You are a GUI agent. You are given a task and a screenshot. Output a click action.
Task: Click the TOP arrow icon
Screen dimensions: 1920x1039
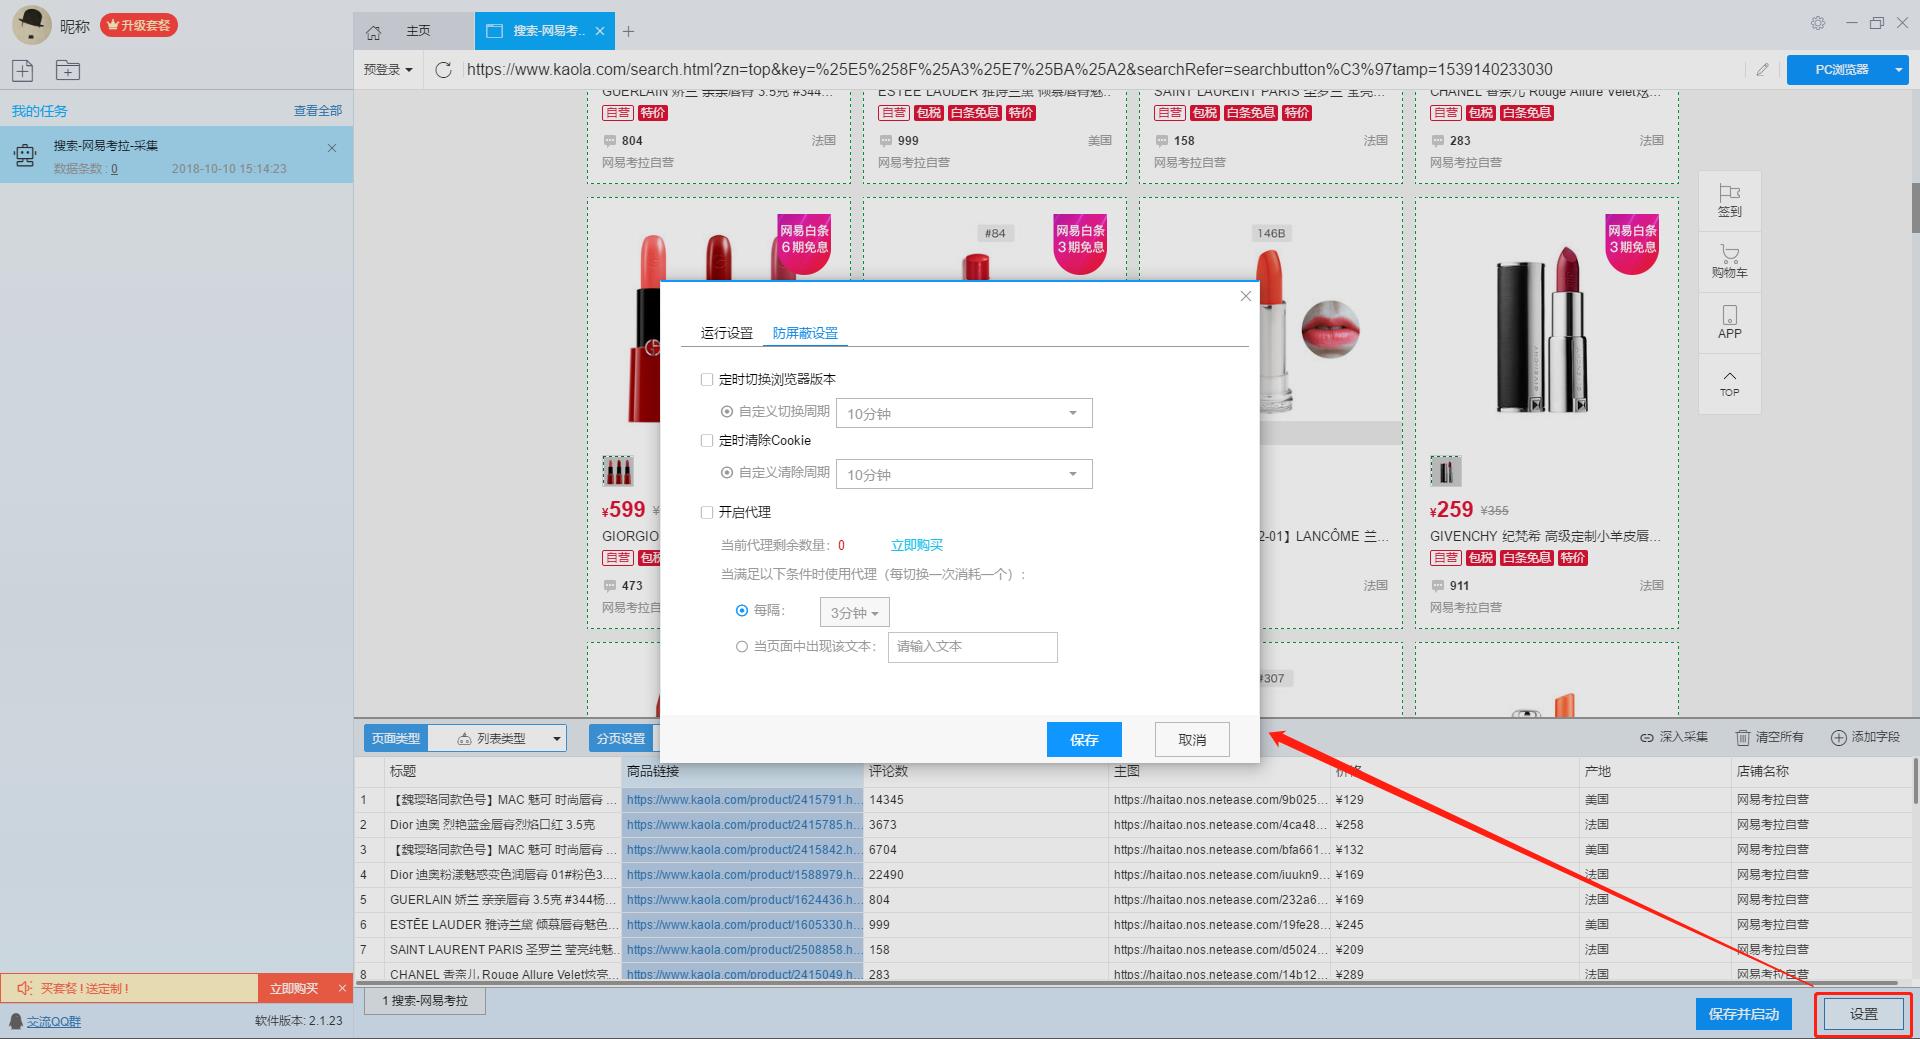point(1729,376)
